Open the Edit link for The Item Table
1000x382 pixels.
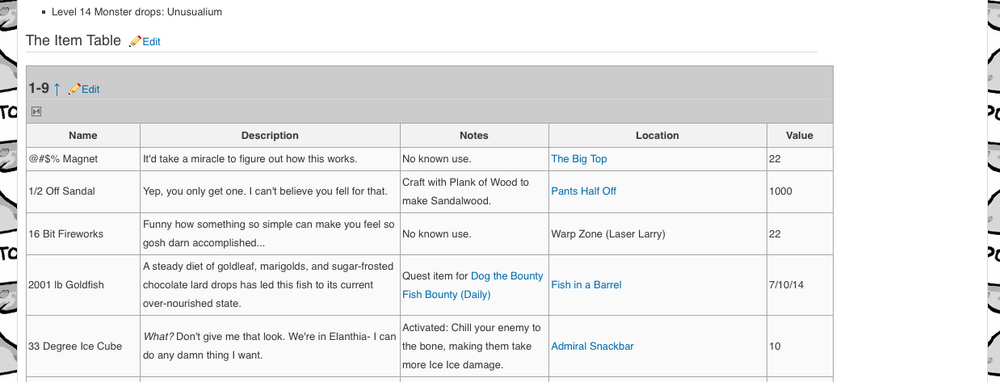point(151,41)
